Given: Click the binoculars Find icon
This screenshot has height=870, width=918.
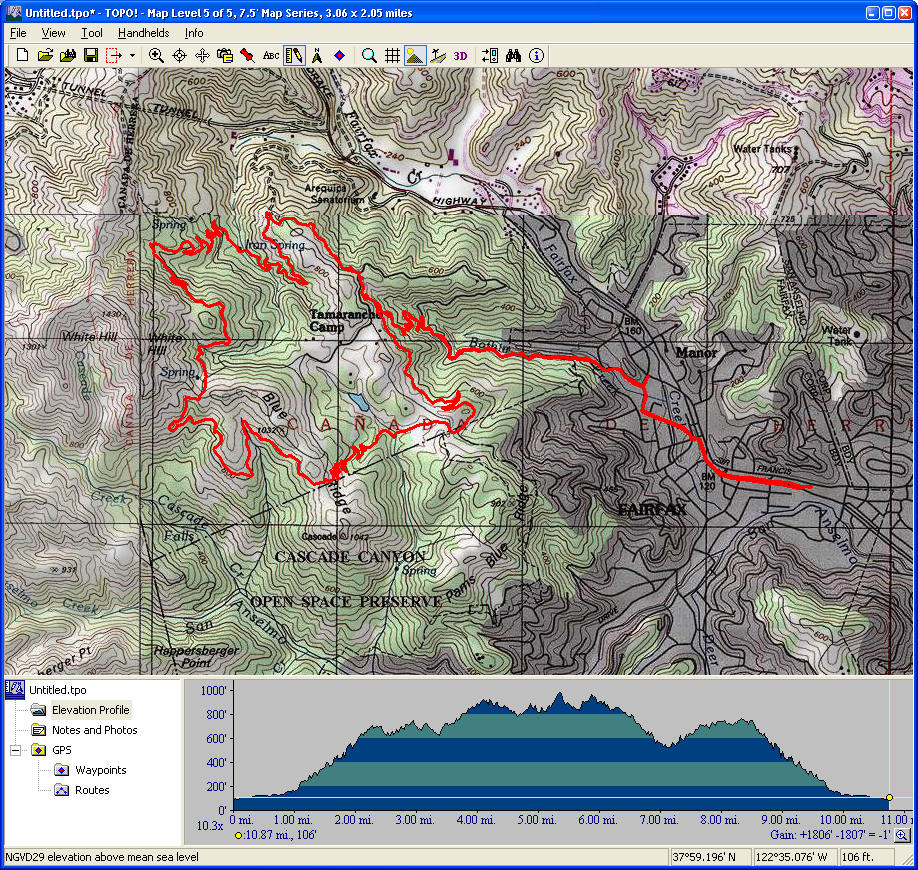Looking at the screenshot, I should click(x=514, y=55).
